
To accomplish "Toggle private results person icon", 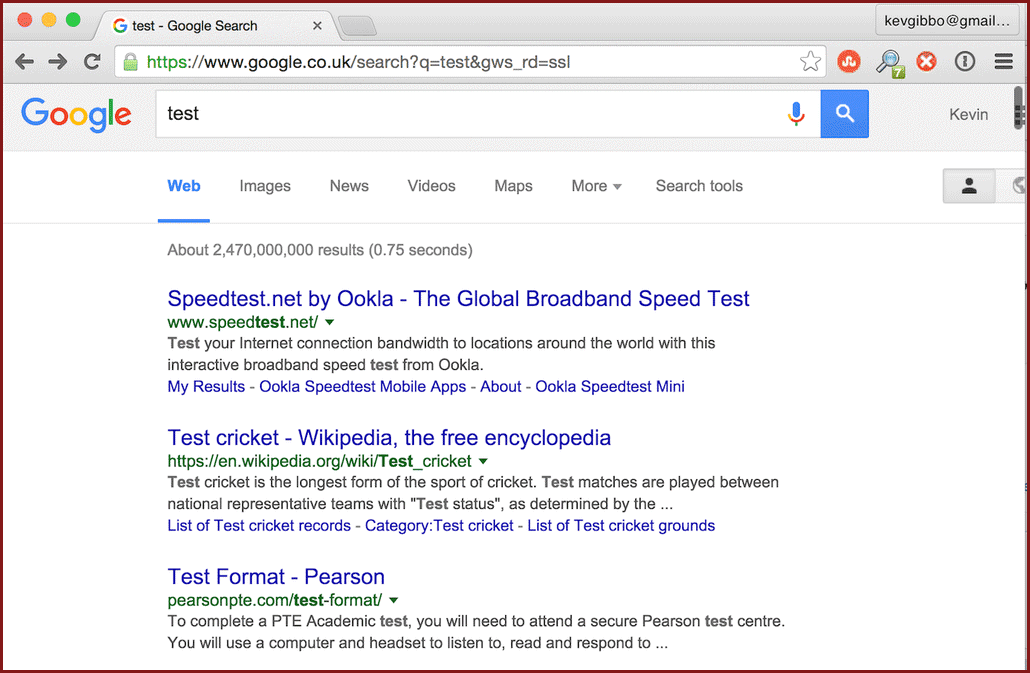I will tap(968, 186).
